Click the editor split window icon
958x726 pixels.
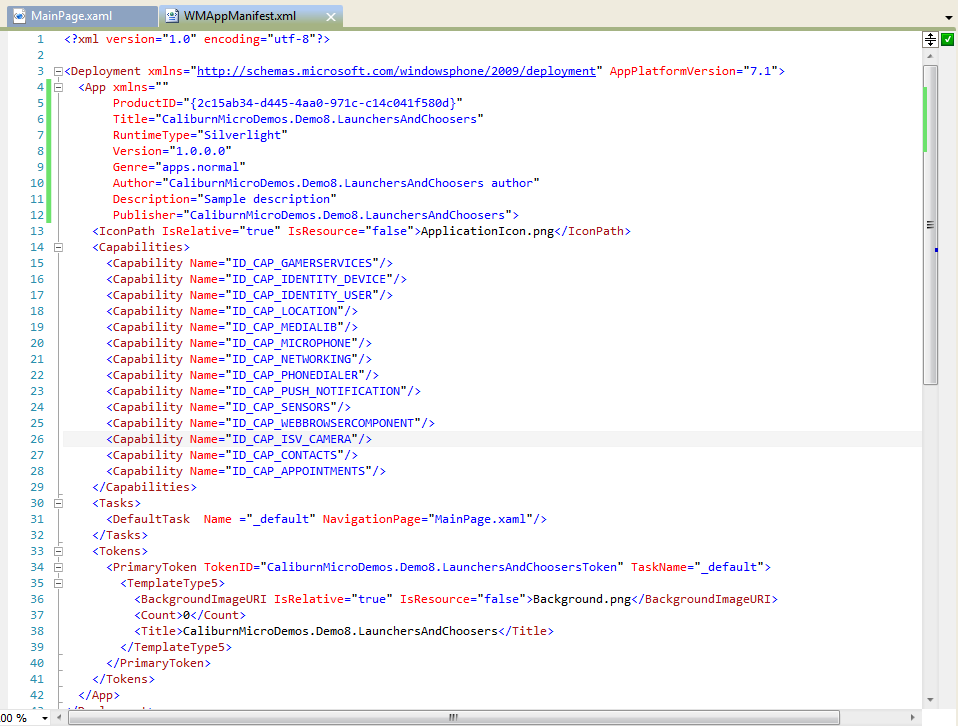click(930, 39)
